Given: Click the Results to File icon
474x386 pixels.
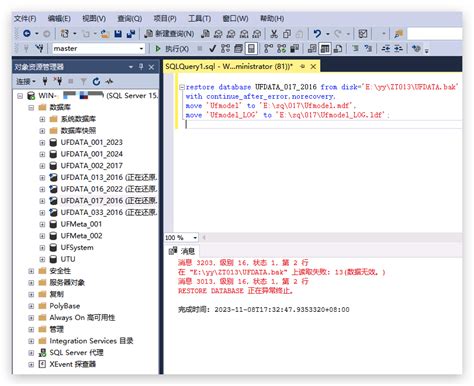Looking at the screenshot, I should click(338, 49).
